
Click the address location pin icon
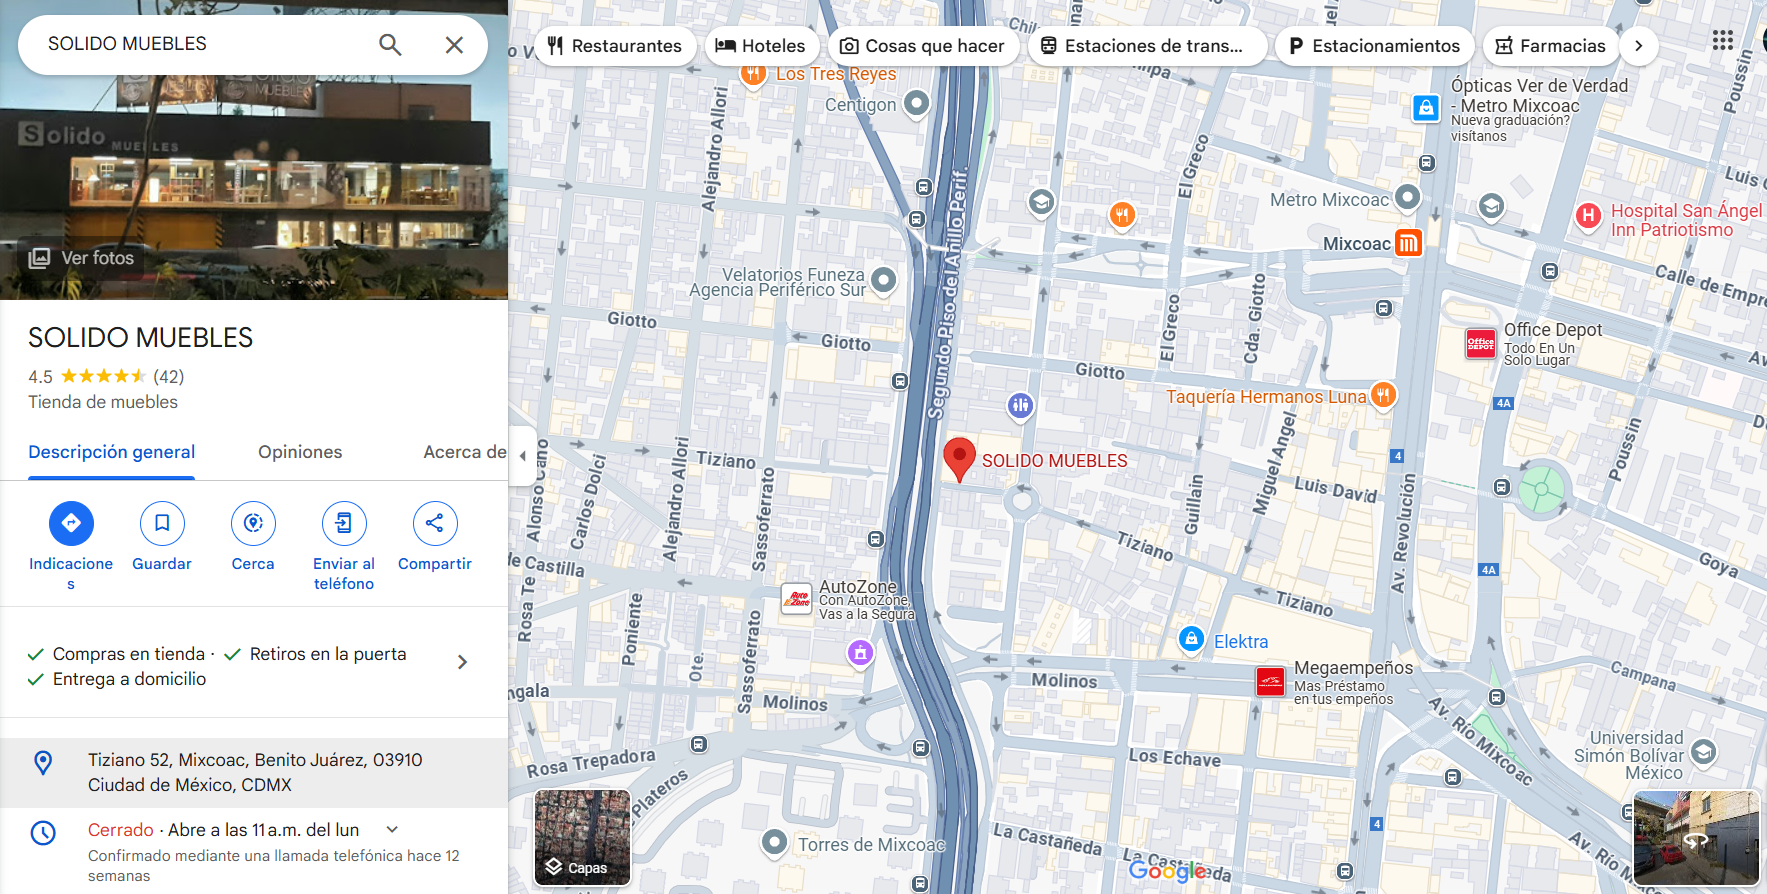(43, 763)
